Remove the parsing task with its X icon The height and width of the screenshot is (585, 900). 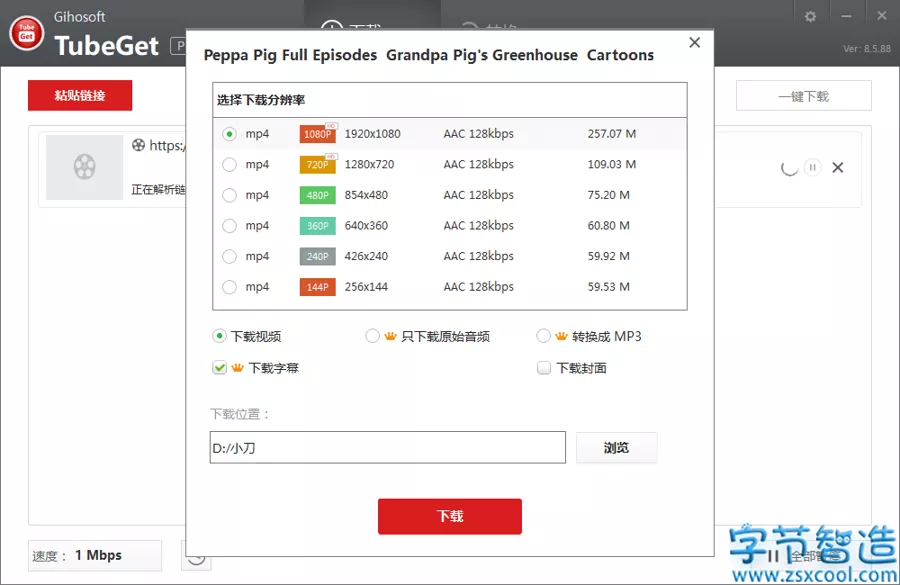coord(838,168)
